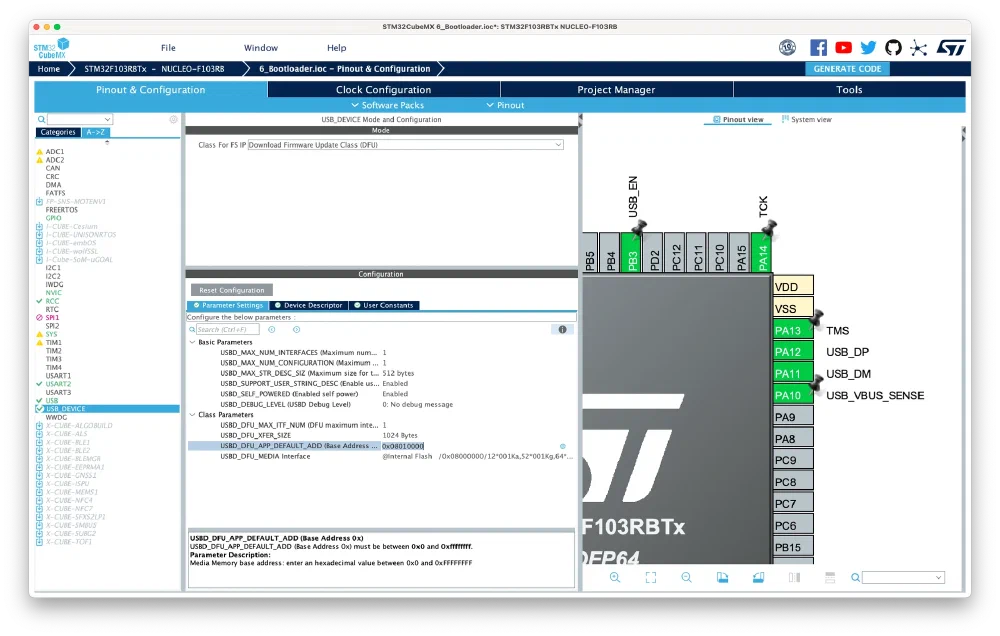Zoom in on the pinout view
Viewport: 1000px width, 636px height.
pos(615,577)
